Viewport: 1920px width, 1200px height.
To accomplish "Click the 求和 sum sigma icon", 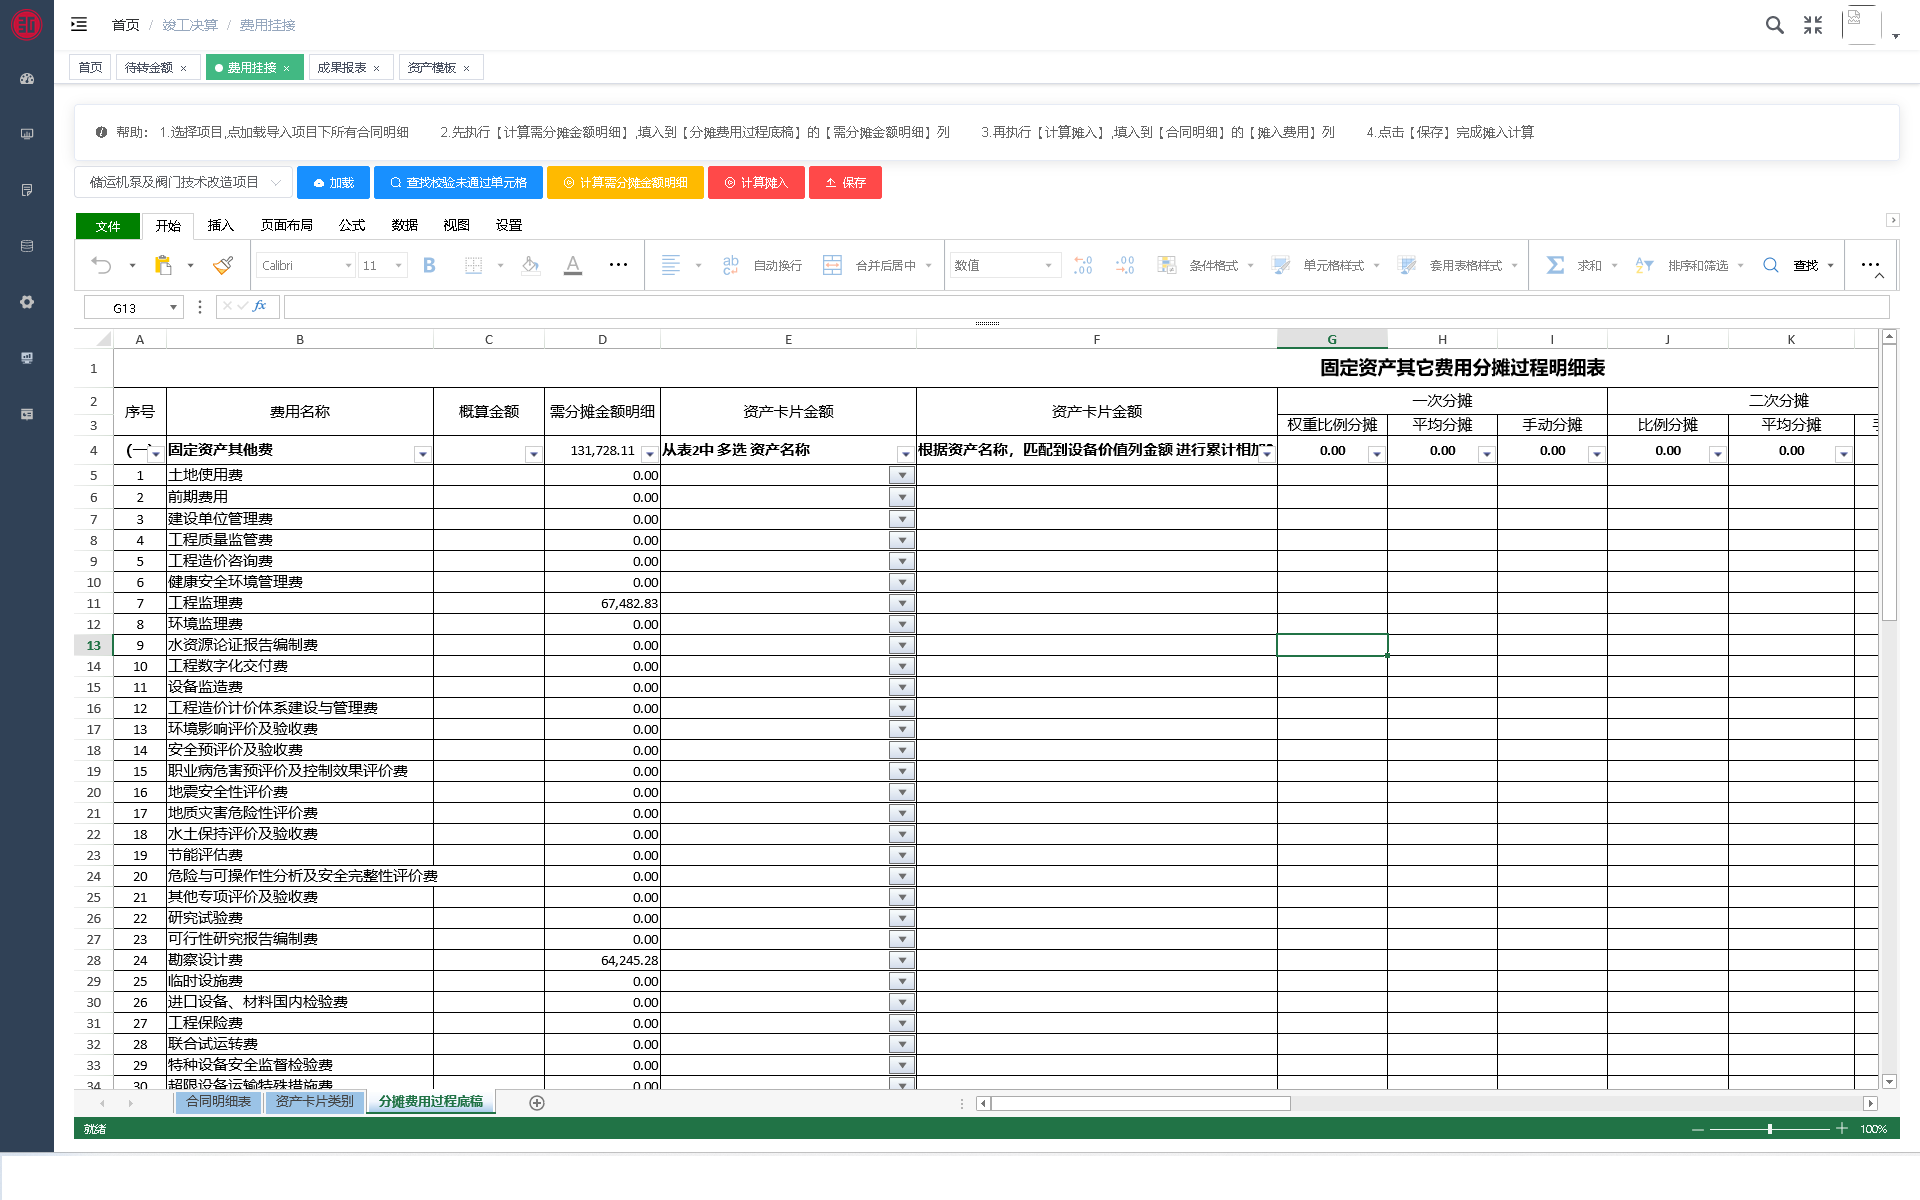I will (x=1555, y=265).
